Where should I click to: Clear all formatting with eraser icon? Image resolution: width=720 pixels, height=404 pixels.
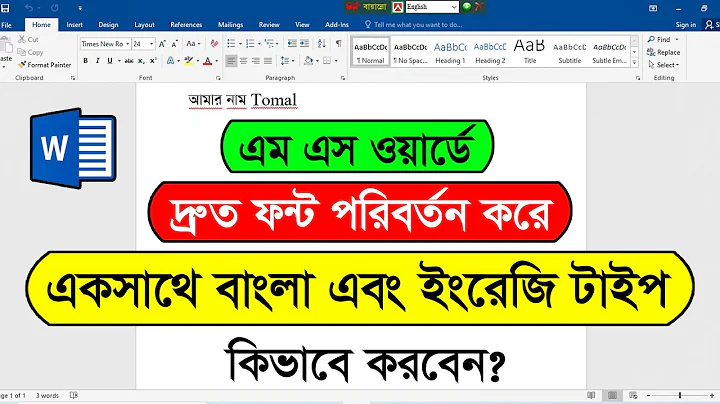coord(214,44)
